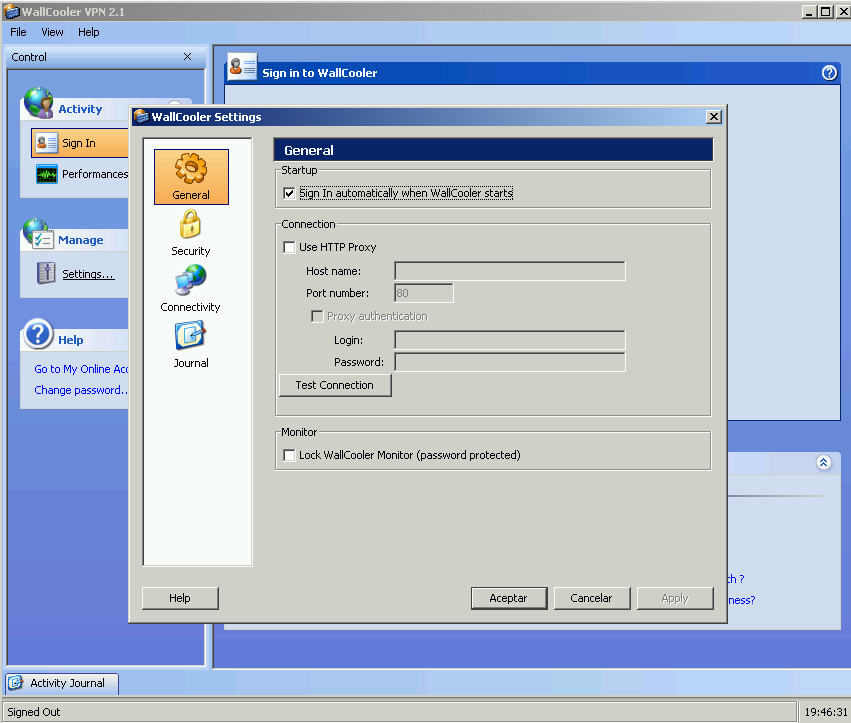Click help icon in Sign in to WallCooler header
Image resolution: width=851 pixels, height=723 pixels.
click(829, 72)
